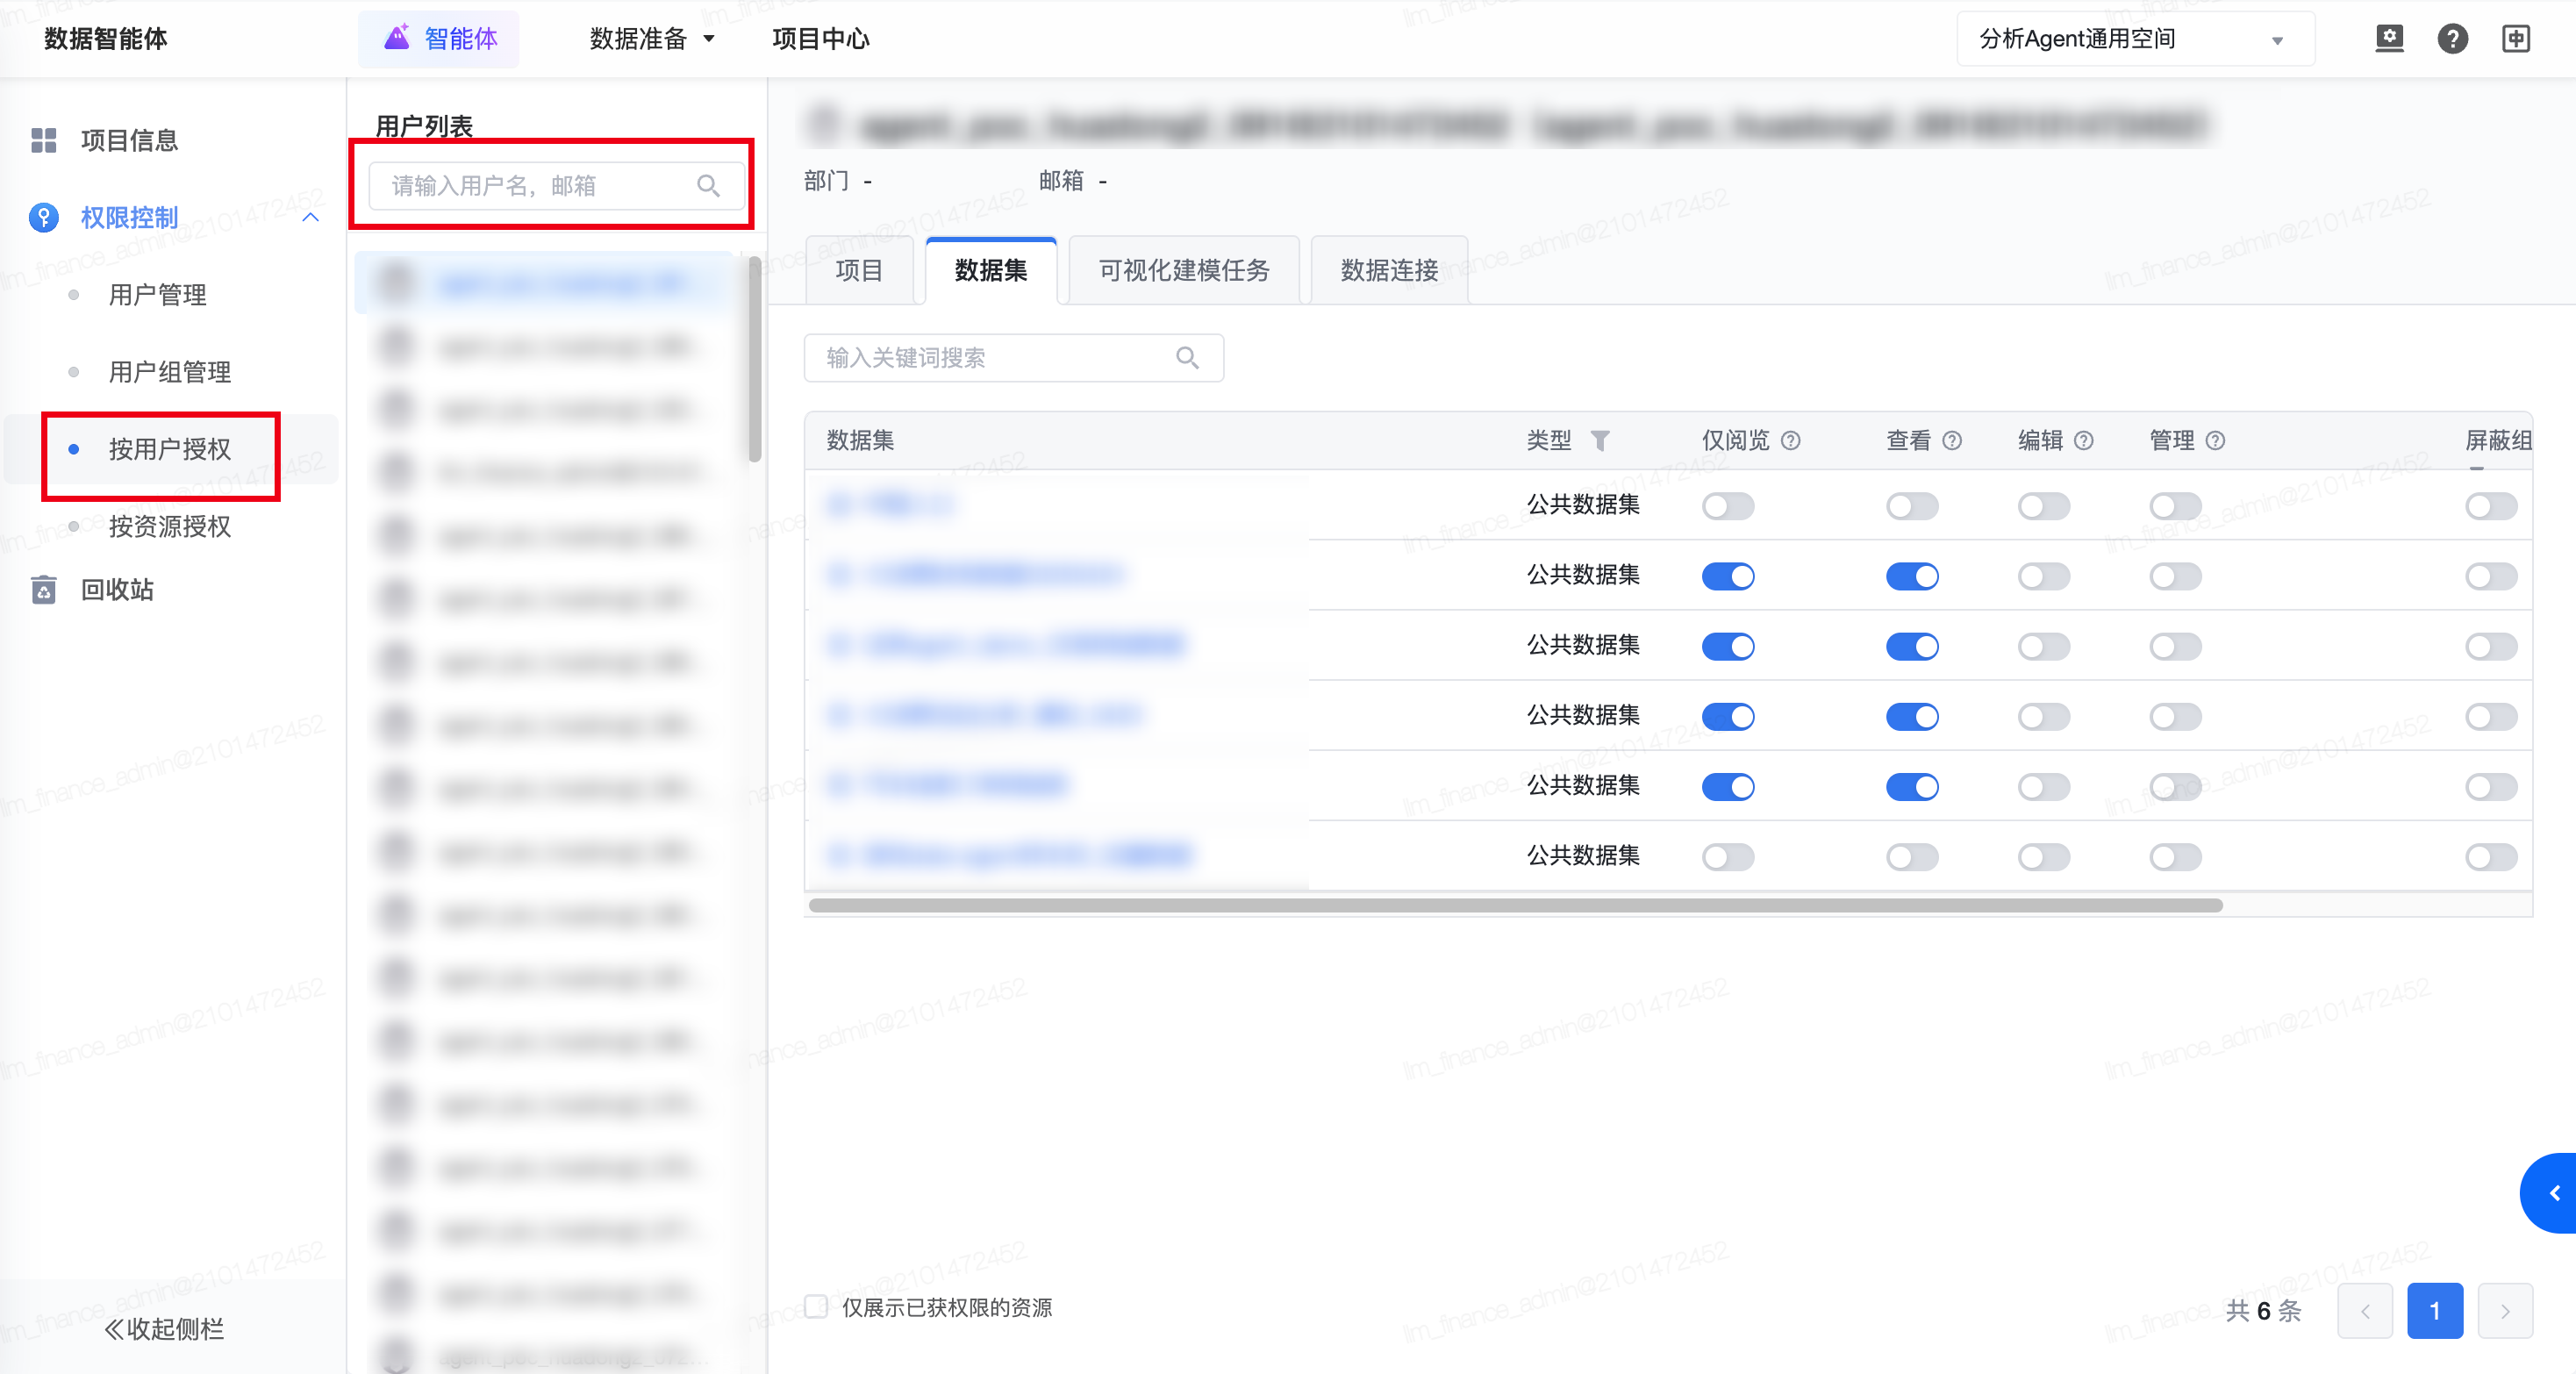Click the 智能体 sparkle icon
The width and height of the screenshot is (2576, 1374).
pyautogui.click(x=397, y=38)
